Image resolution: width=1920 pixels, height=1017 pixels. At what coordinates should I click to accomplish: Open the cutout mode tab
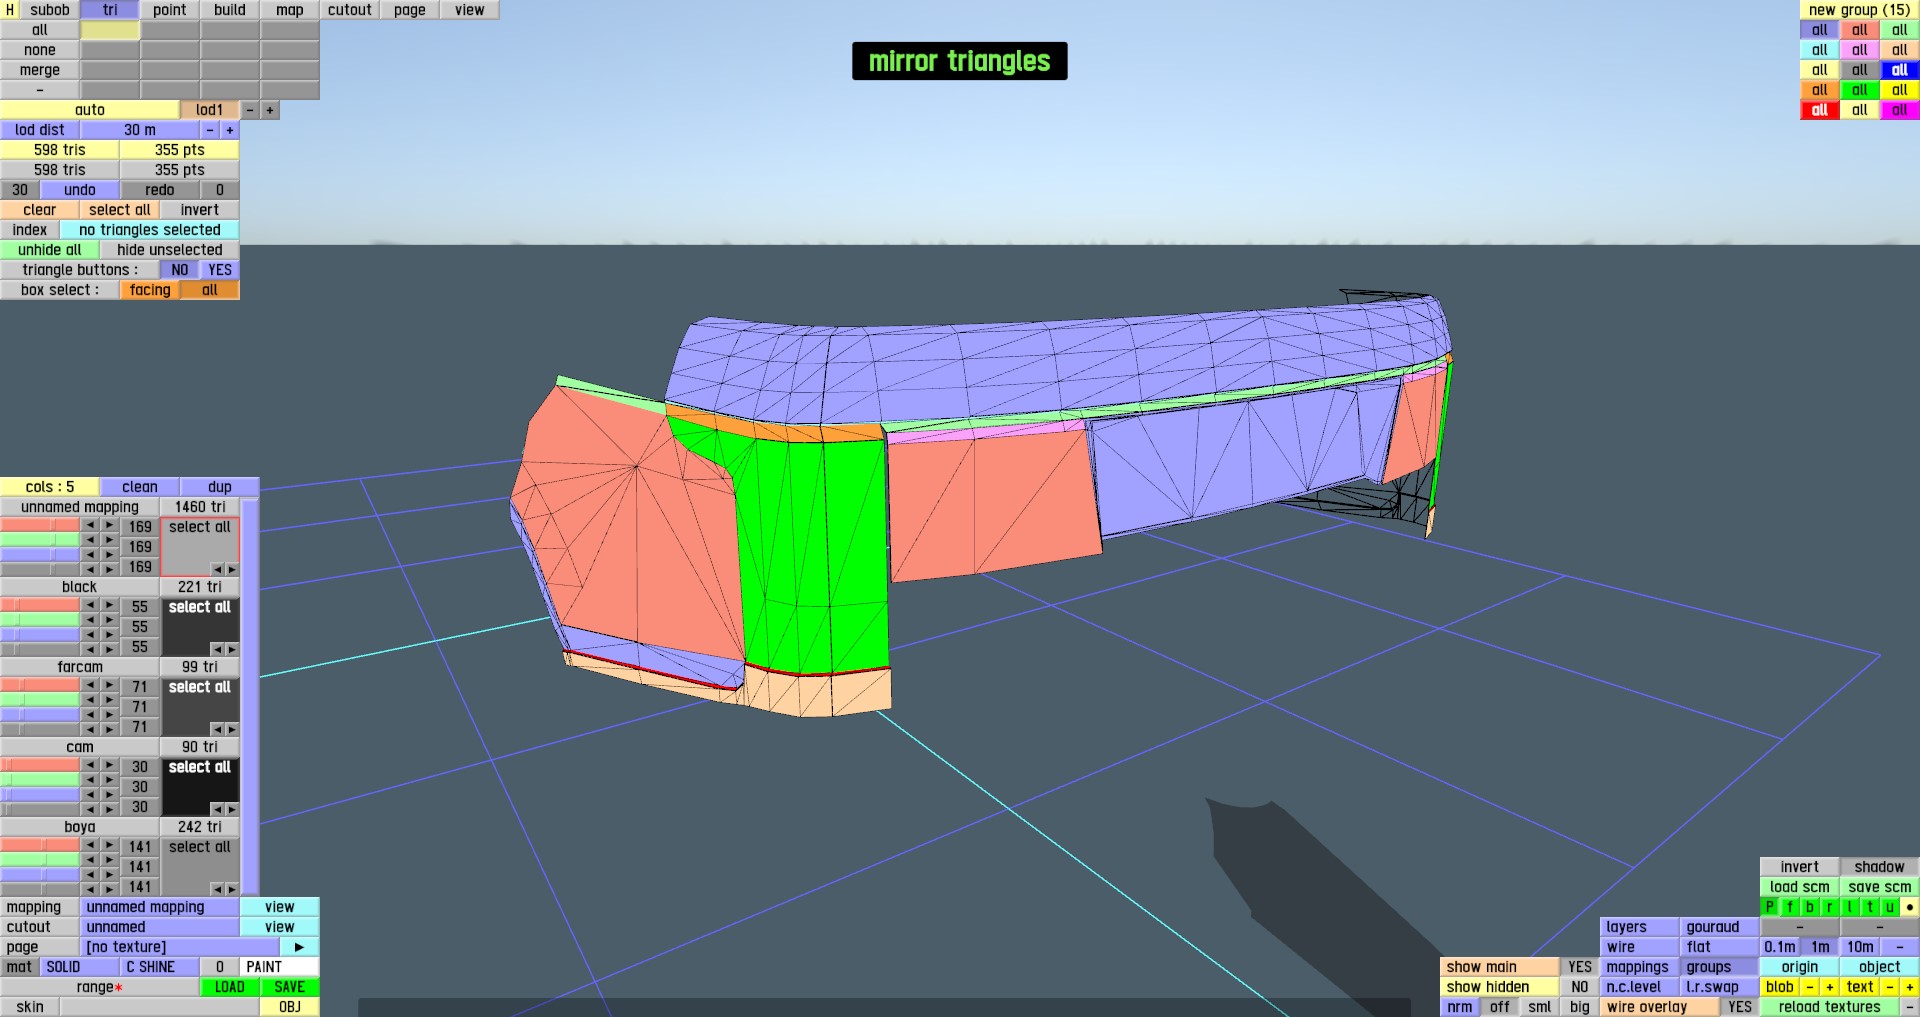click(x=350, y=10)
